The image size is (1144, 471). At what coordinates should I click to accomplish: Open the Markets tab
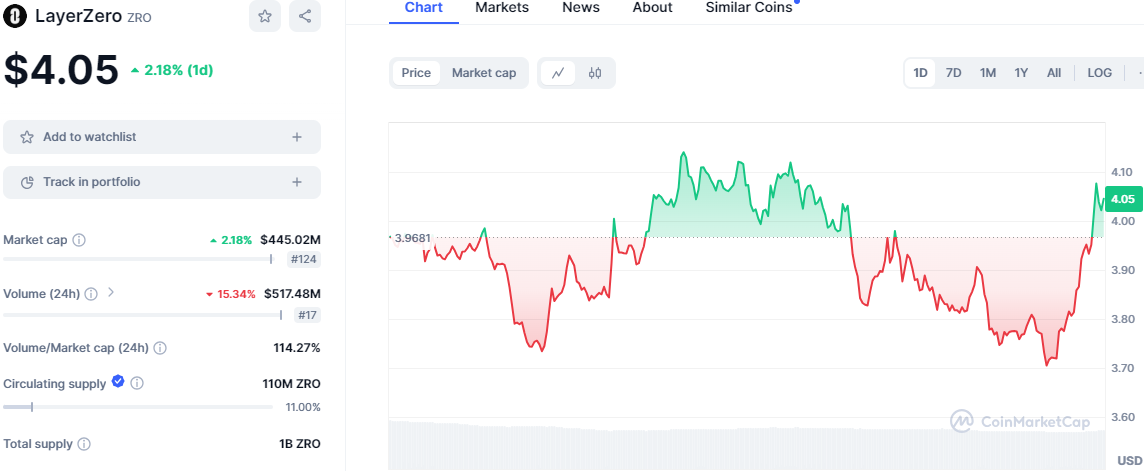[502, 8]
